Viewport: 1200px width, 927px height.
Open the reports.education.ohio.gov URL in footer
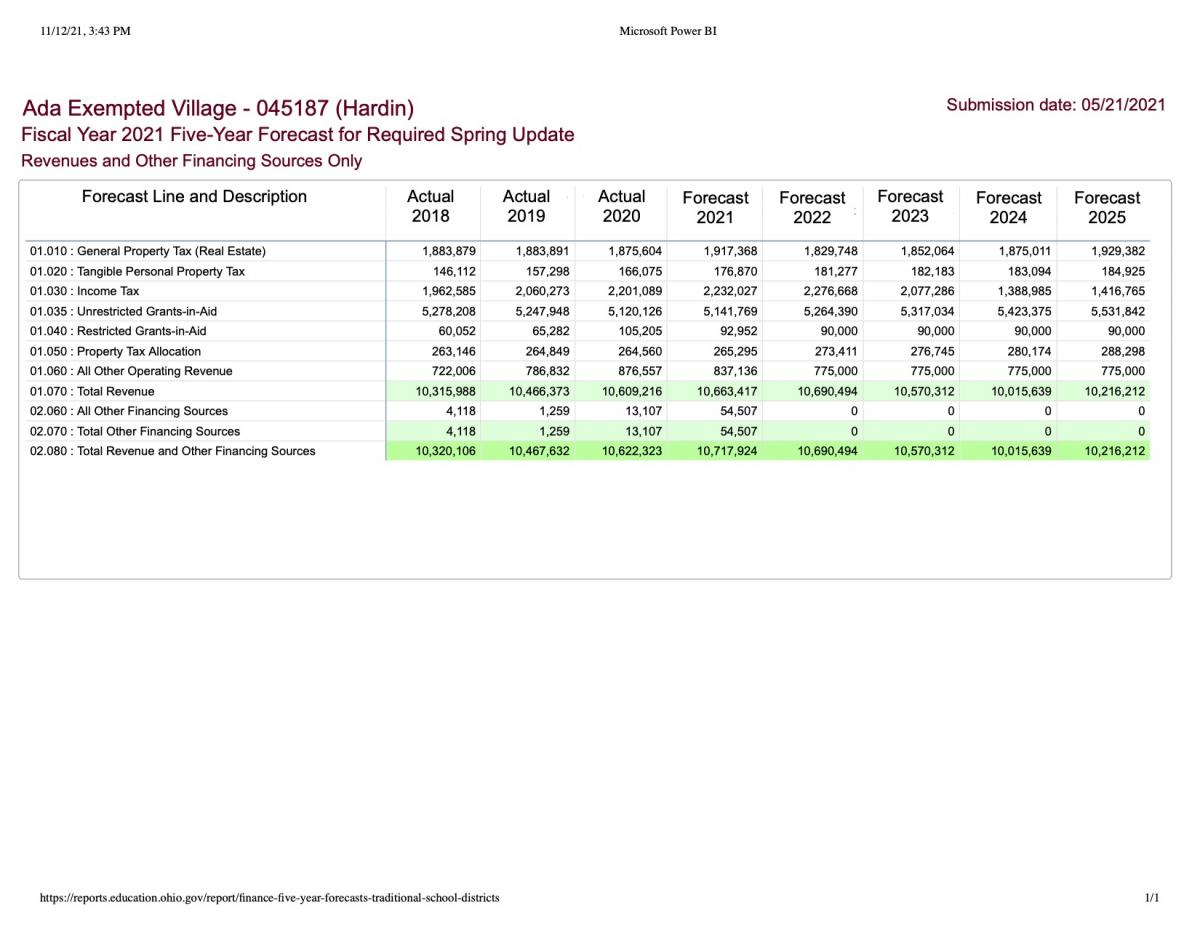[270, 898]
